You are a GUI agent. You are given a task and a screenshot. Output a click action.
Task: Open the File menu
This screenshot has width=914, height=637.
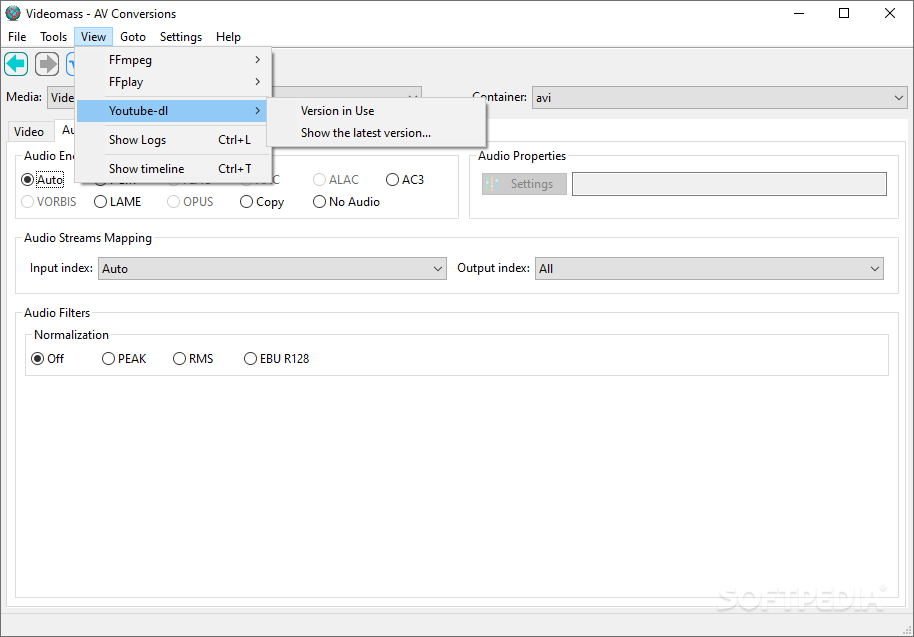click(x=17, y=37)
